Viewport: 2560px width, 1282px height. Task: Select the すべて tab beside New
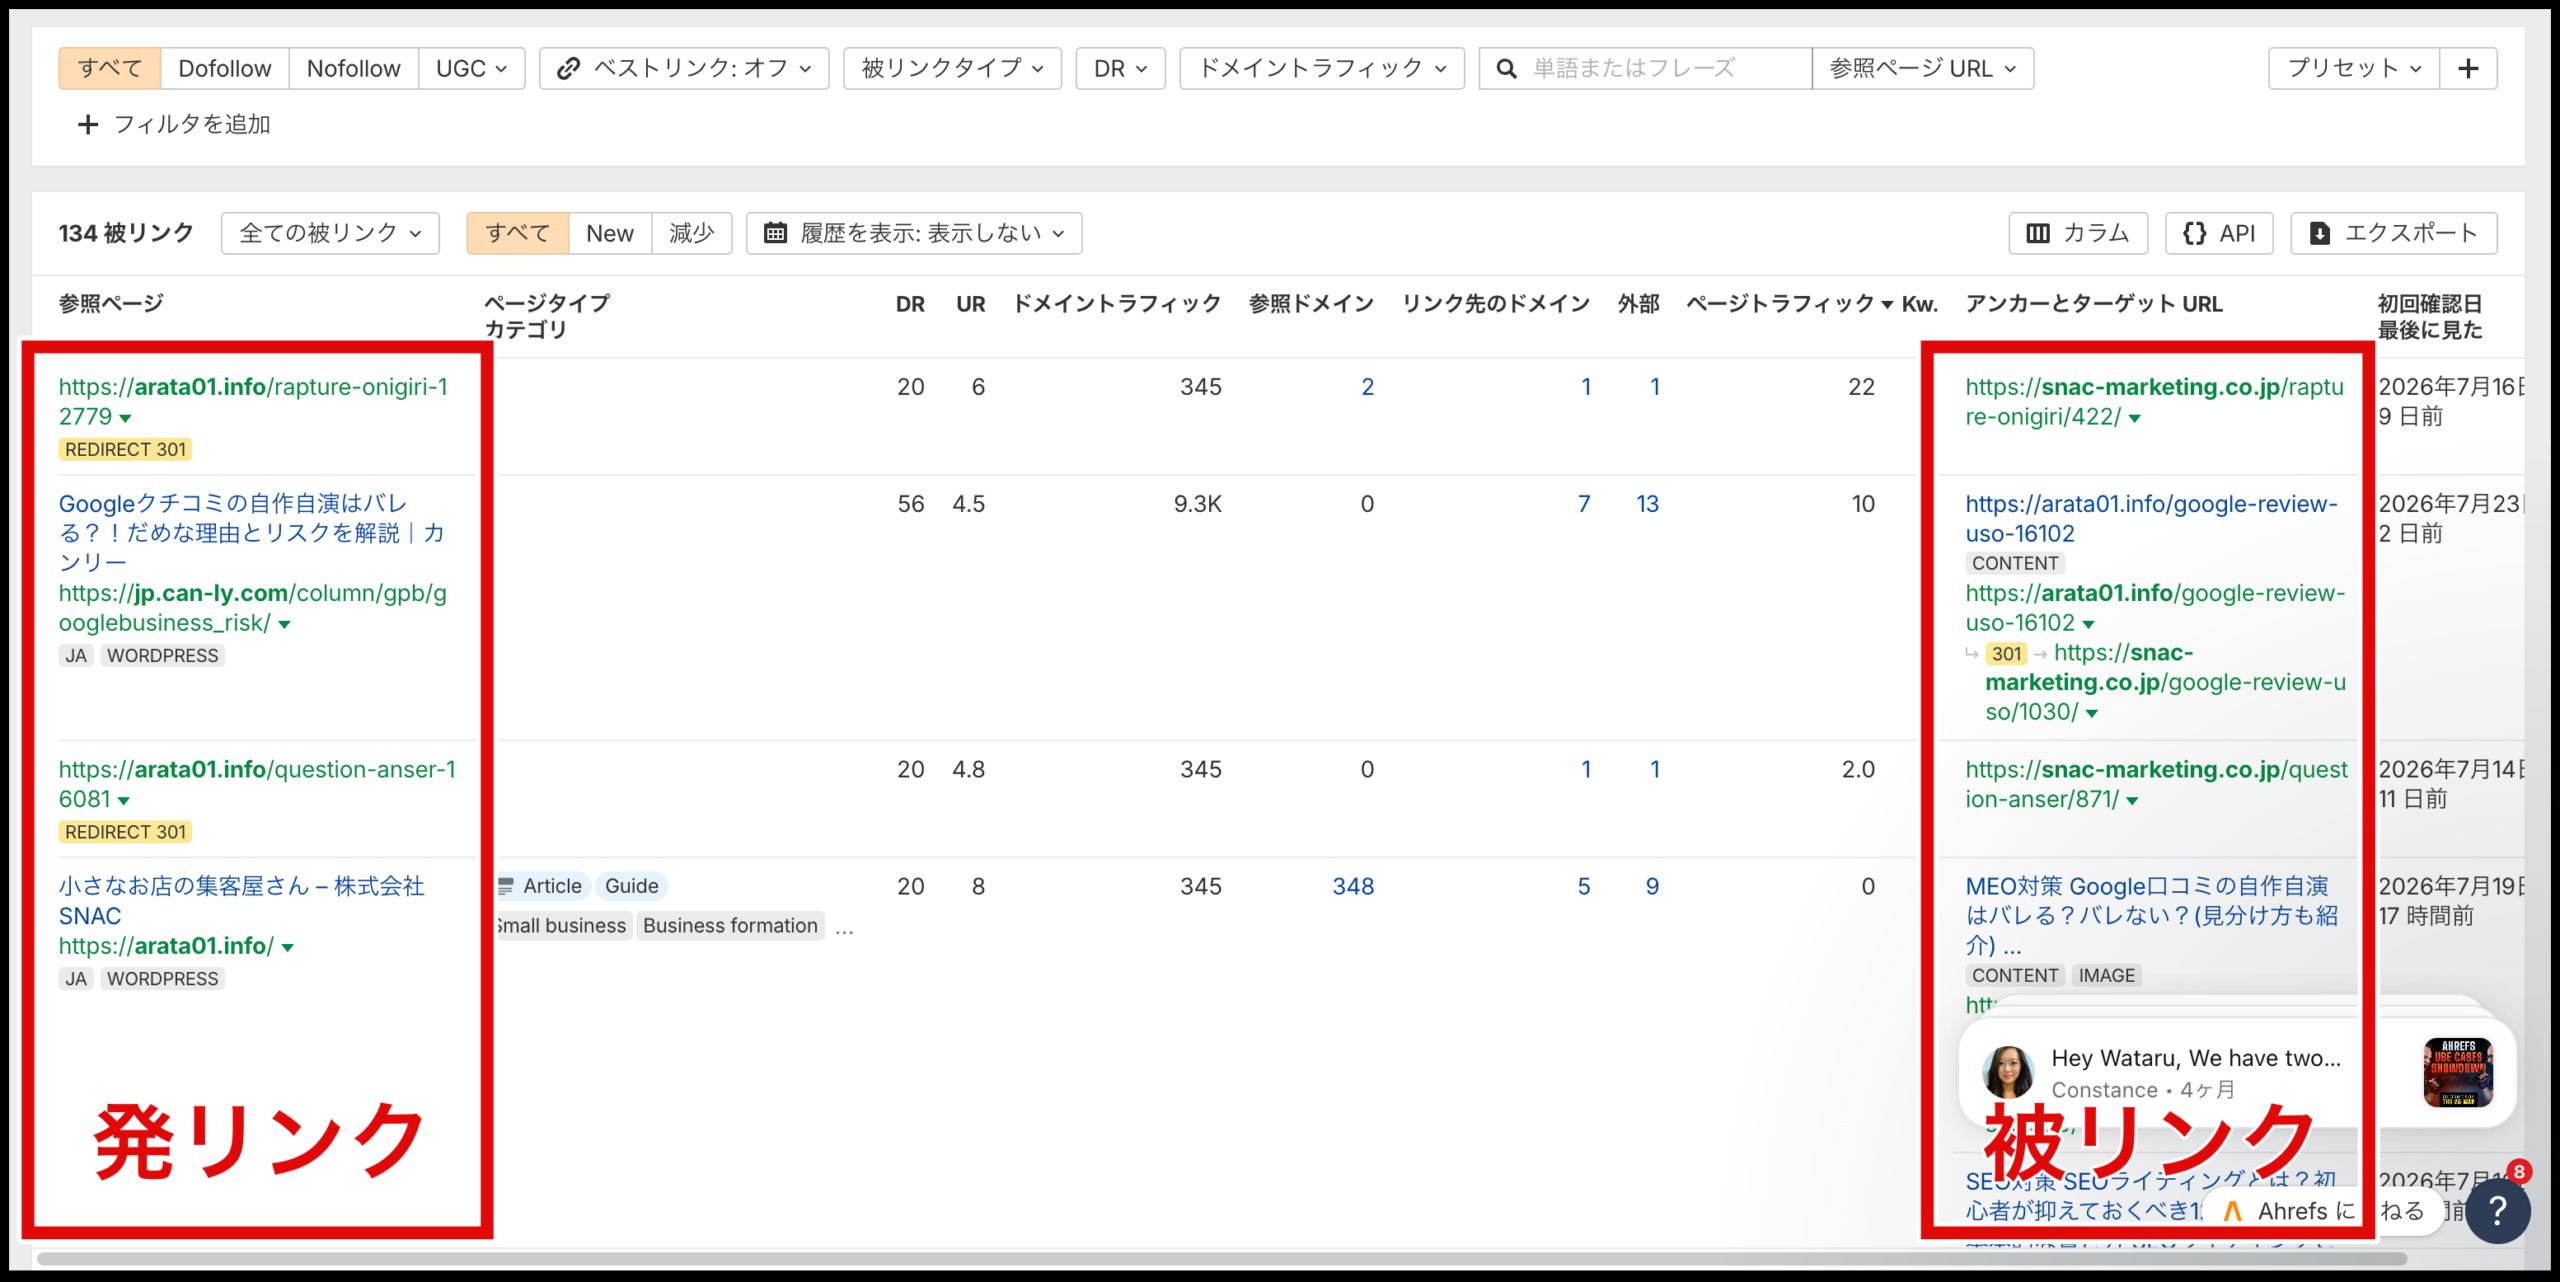(x=518, y=233)
